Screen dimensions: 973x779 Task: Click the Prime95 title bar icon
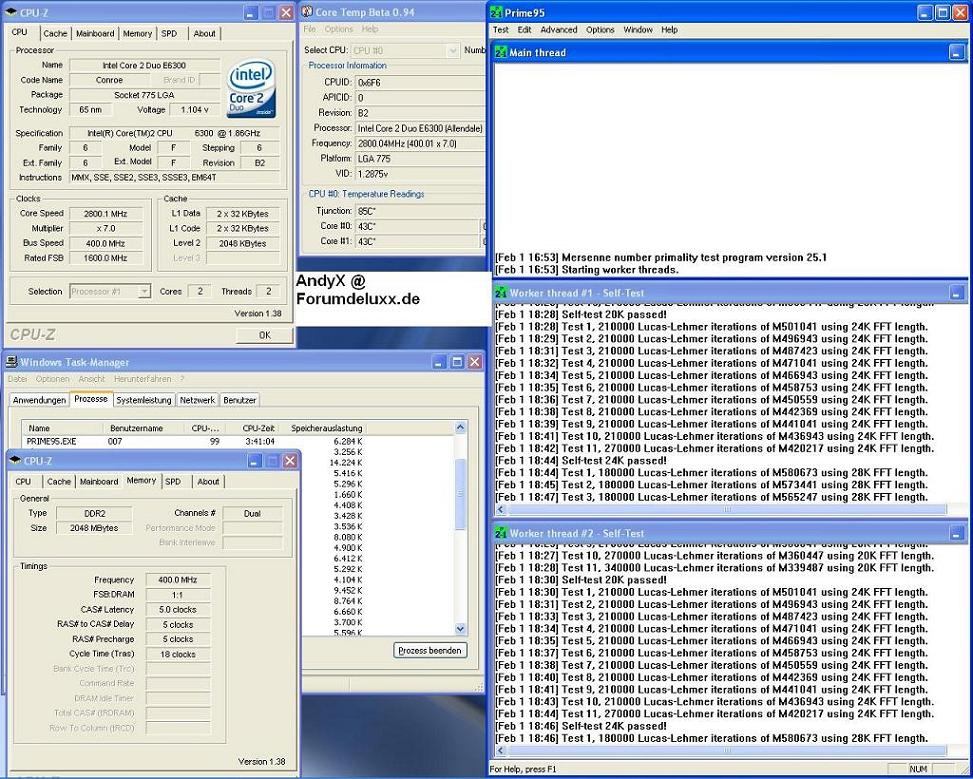pyautogui.click(x=496, y=12)
